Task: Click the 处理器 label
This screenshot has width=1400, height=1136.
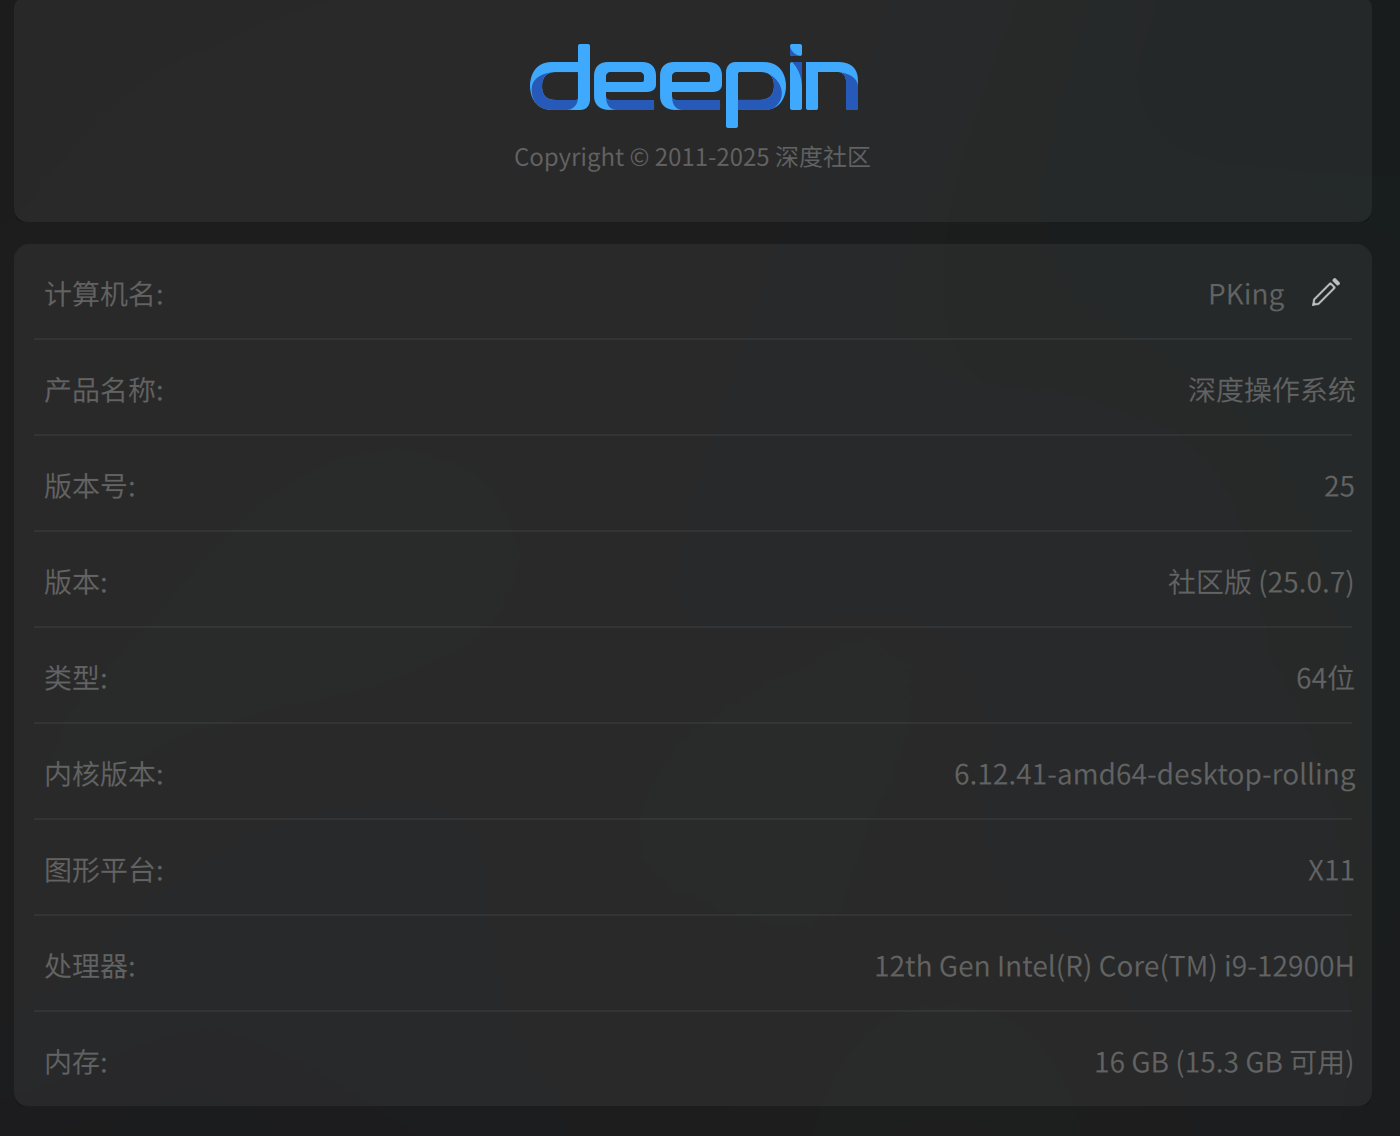Action: tap(90, 966)
